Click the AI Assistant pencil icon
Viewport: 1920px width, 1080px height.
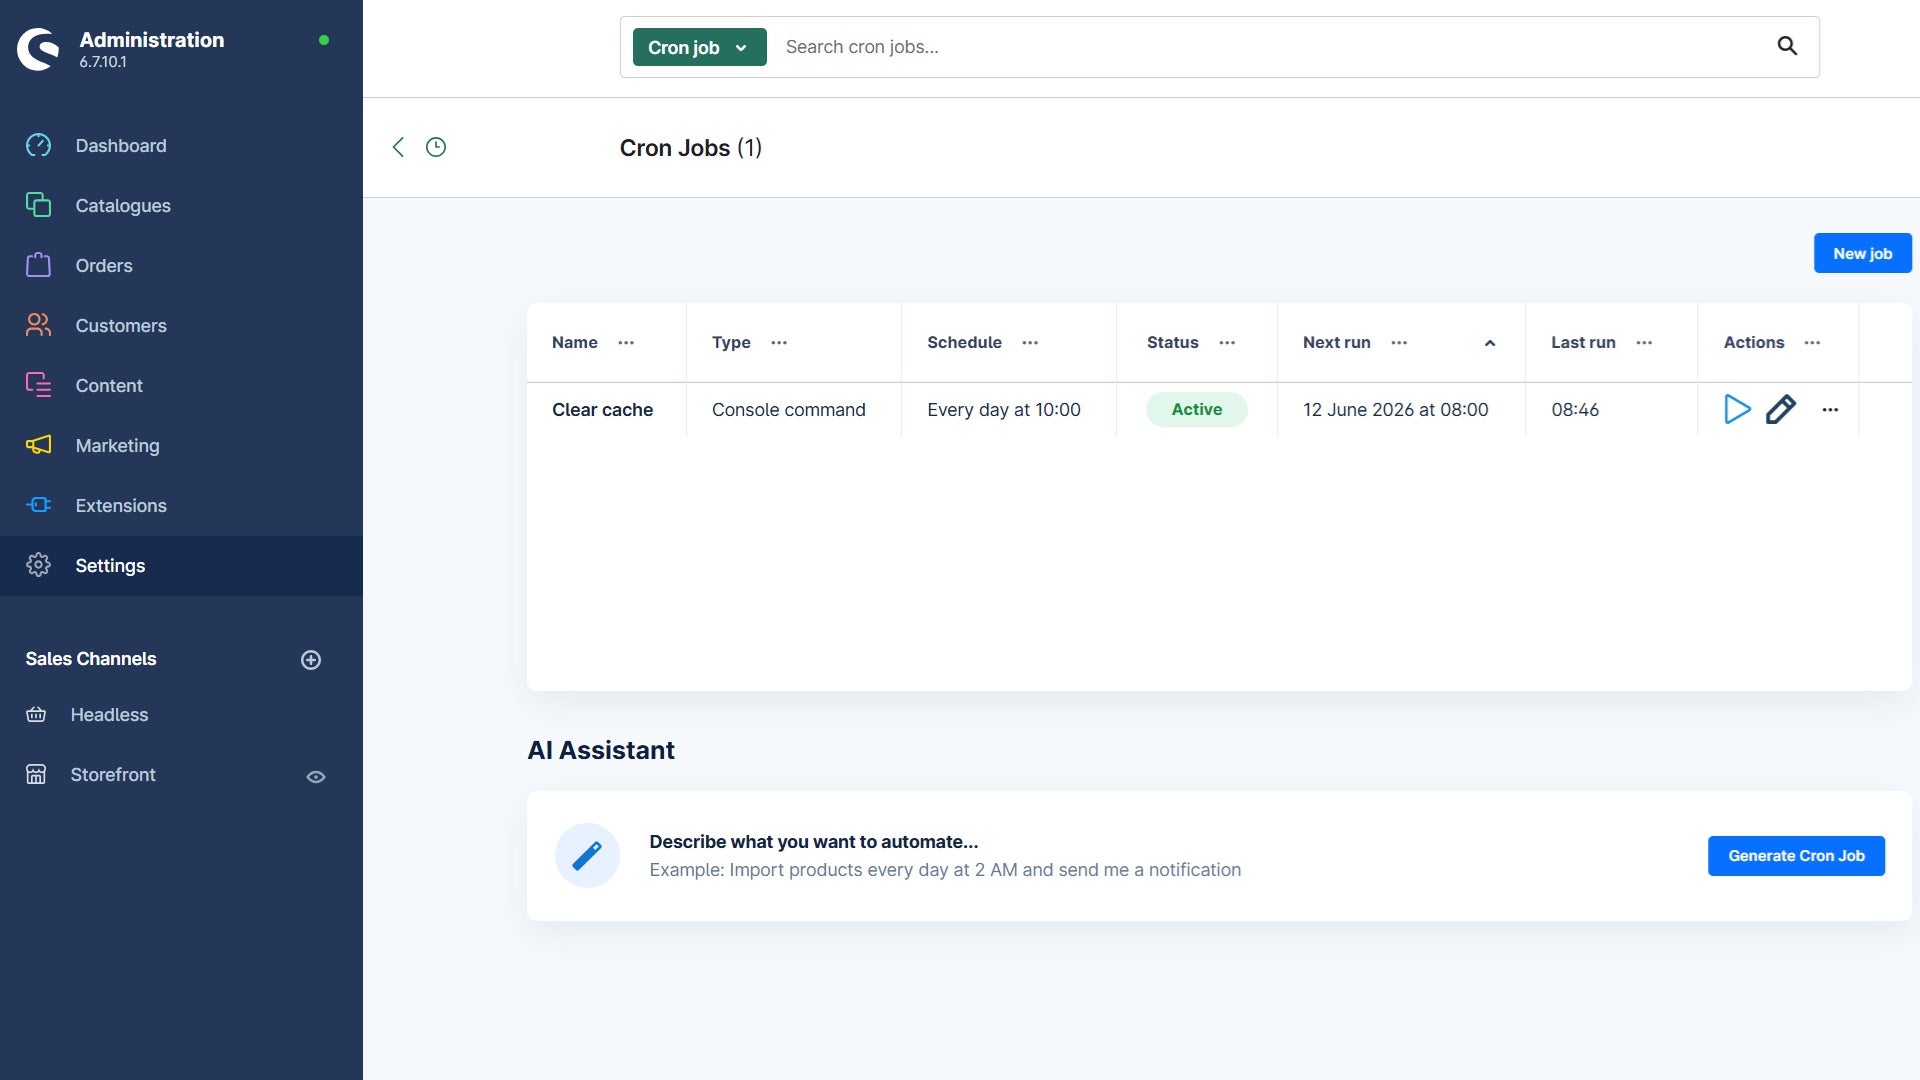point(587,855)
